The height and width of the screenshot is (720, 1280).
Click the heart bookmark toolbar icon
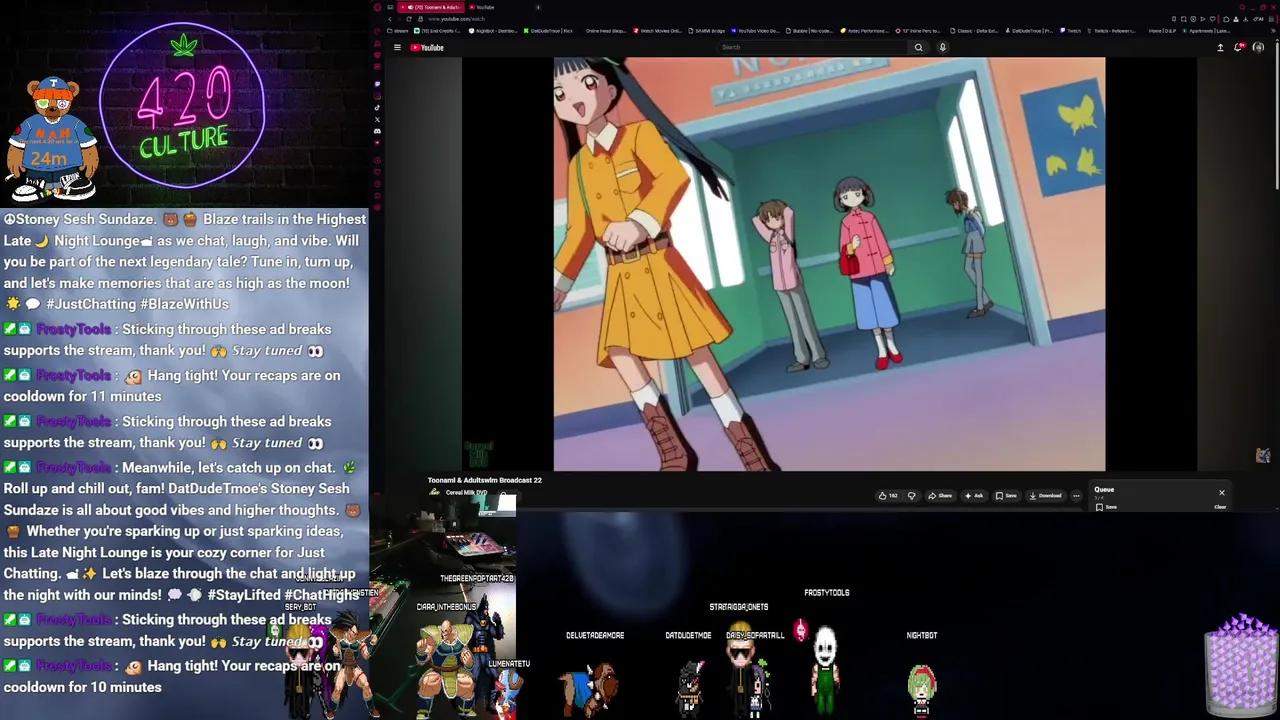(1212, 19)
